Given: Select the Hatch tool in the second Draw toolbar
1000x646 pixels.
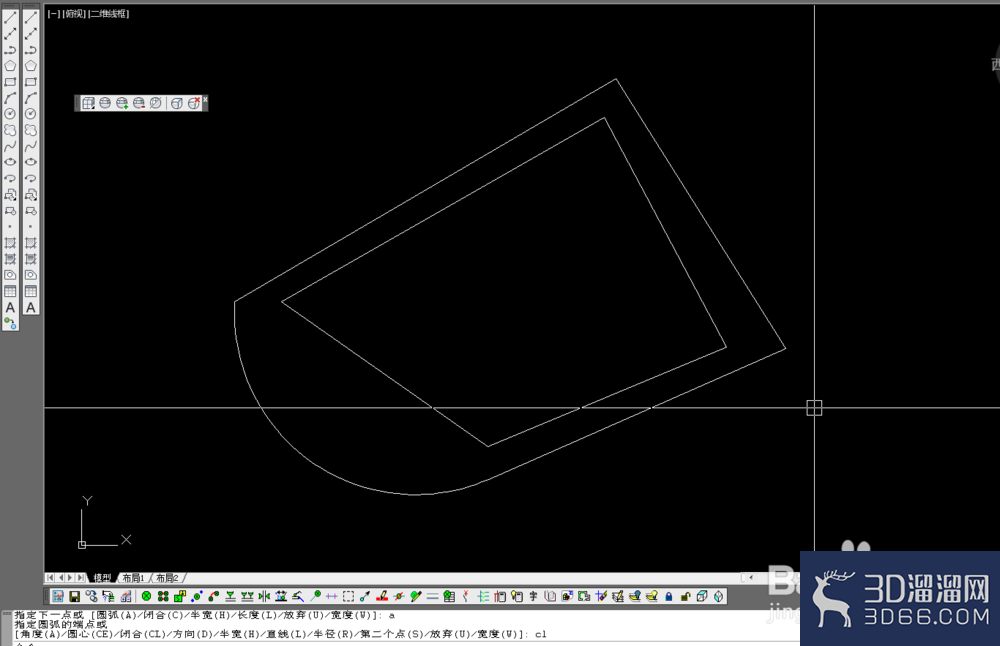Looking at the screenshot, I should pos(31,243).
